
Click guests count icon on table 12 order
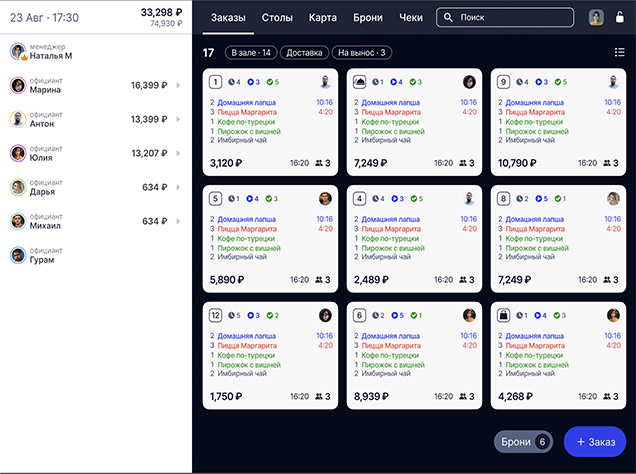[319, 397]
